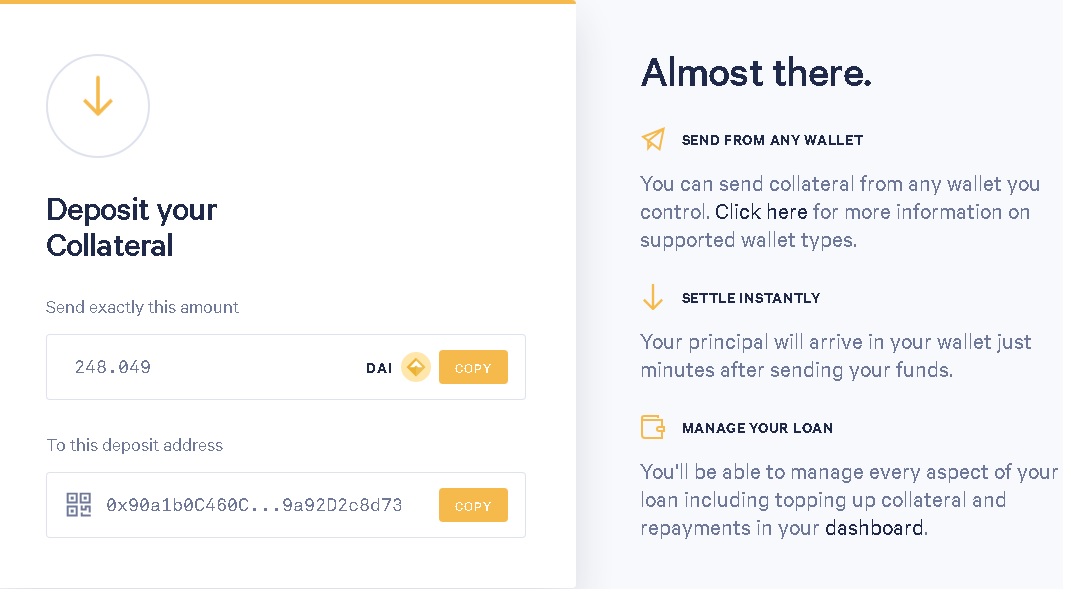Click the Send From Any Wallet heading
This screenshot has height=594, width=1071.
773,141
